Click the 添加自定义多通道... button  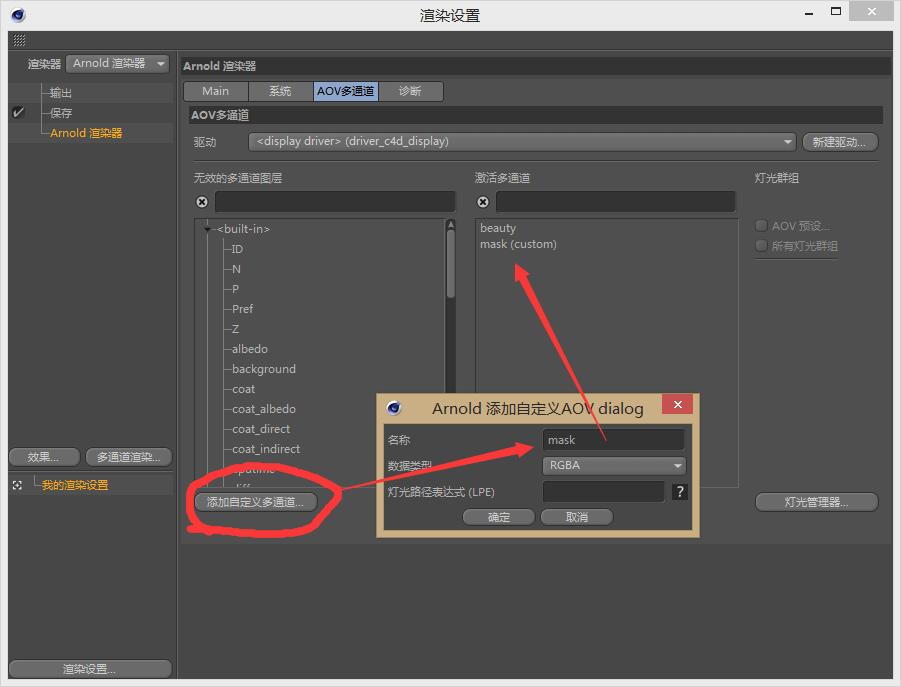[255, 502]
